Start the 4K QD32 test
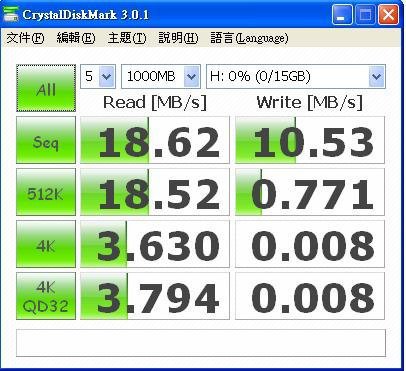Viewport: 406px width, 371px height. tap(46, 296)
